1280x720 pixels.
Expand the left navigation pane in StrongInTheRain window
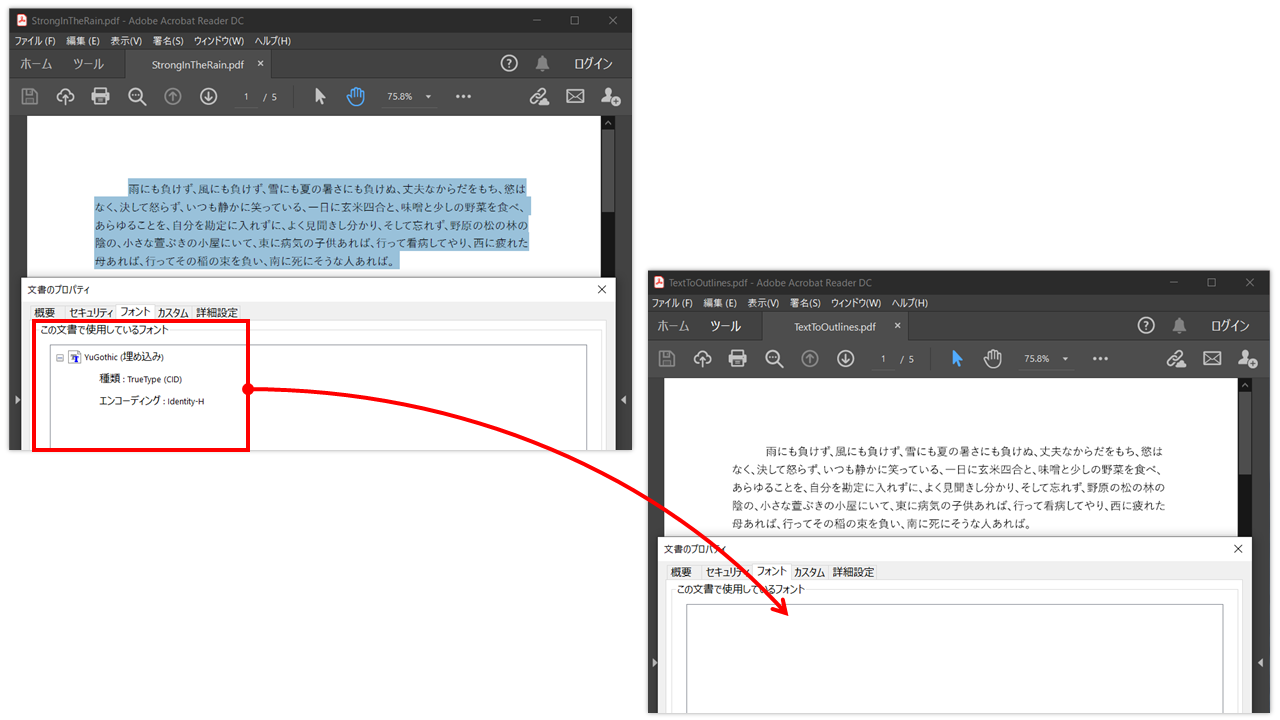click(x=17, y=400)
